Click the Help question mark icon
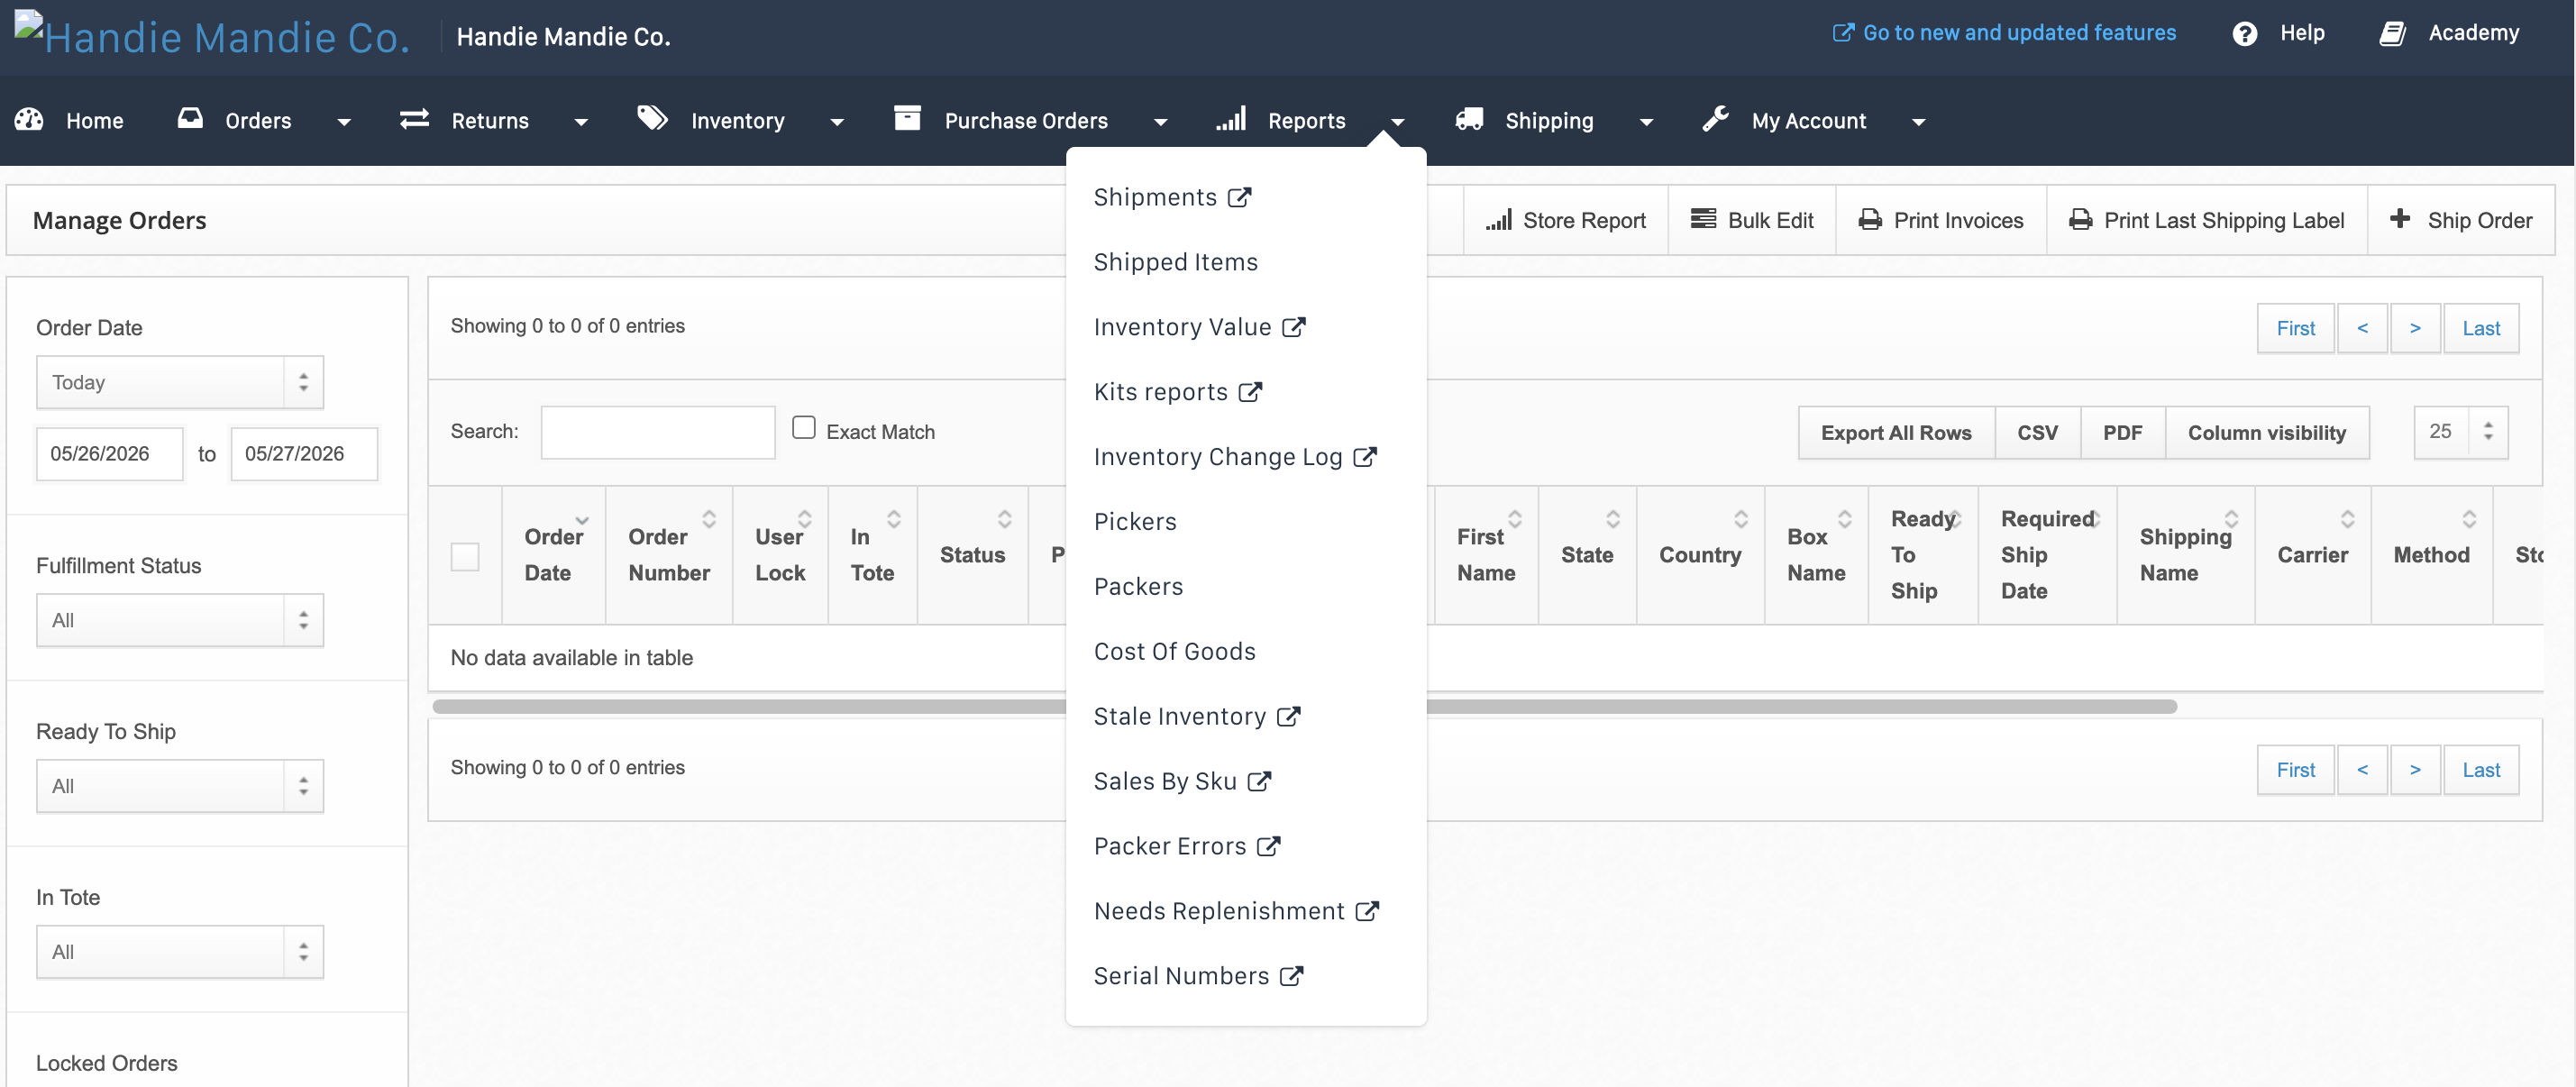The height and width of the screenshot is (1087, 2576). (x=2244, y=34)
